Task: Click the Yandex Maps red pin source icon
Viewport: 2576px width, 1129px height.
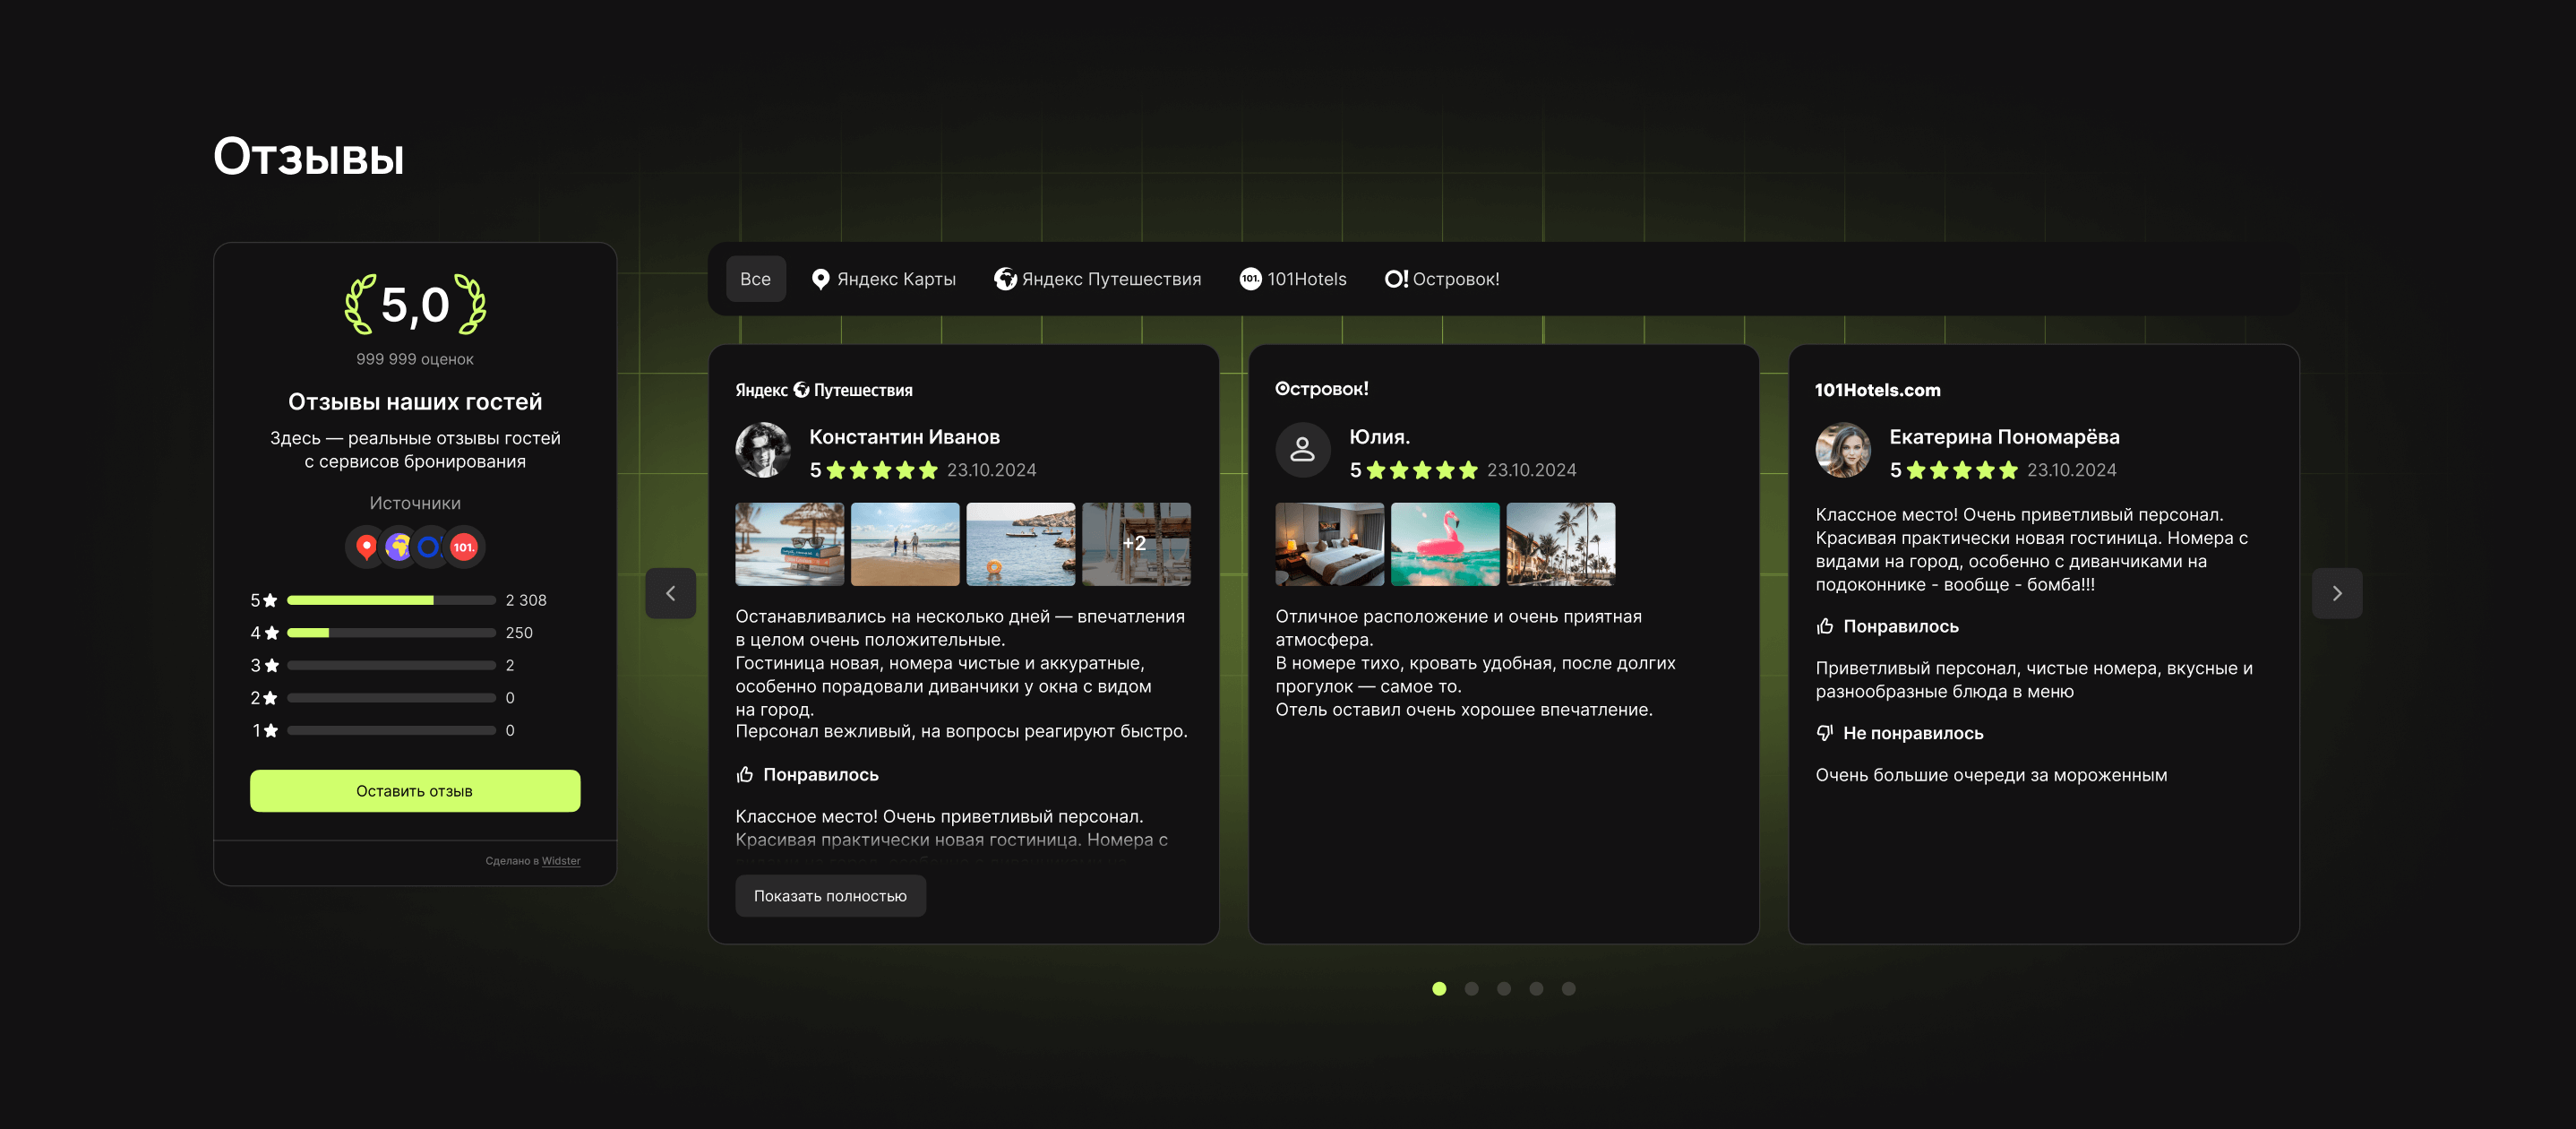Action: [366, 547]
